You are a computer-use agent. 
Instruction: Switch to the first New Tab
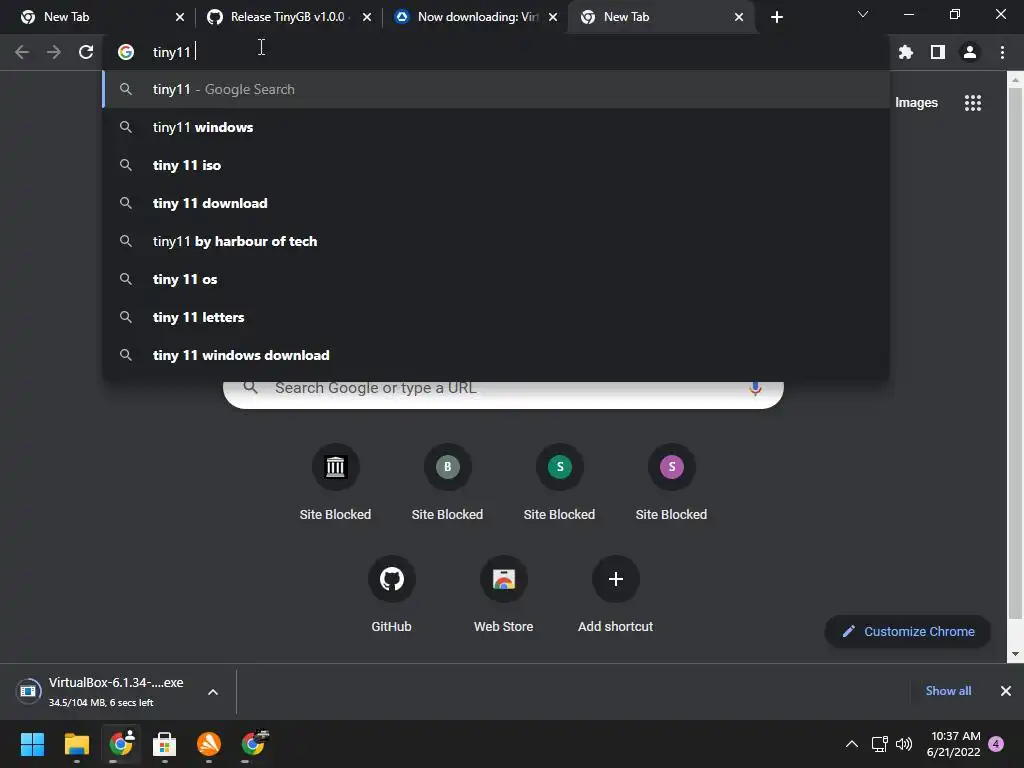tap(98, 17)
